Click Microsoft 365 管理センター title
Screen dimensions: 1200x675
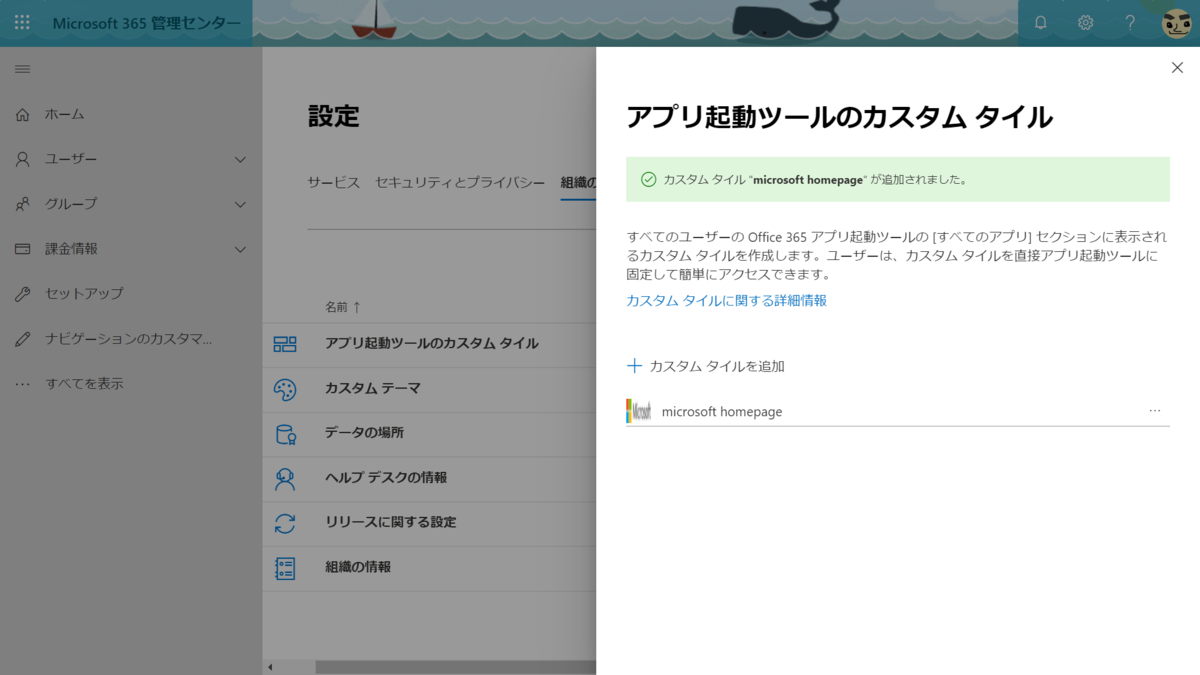146,22
